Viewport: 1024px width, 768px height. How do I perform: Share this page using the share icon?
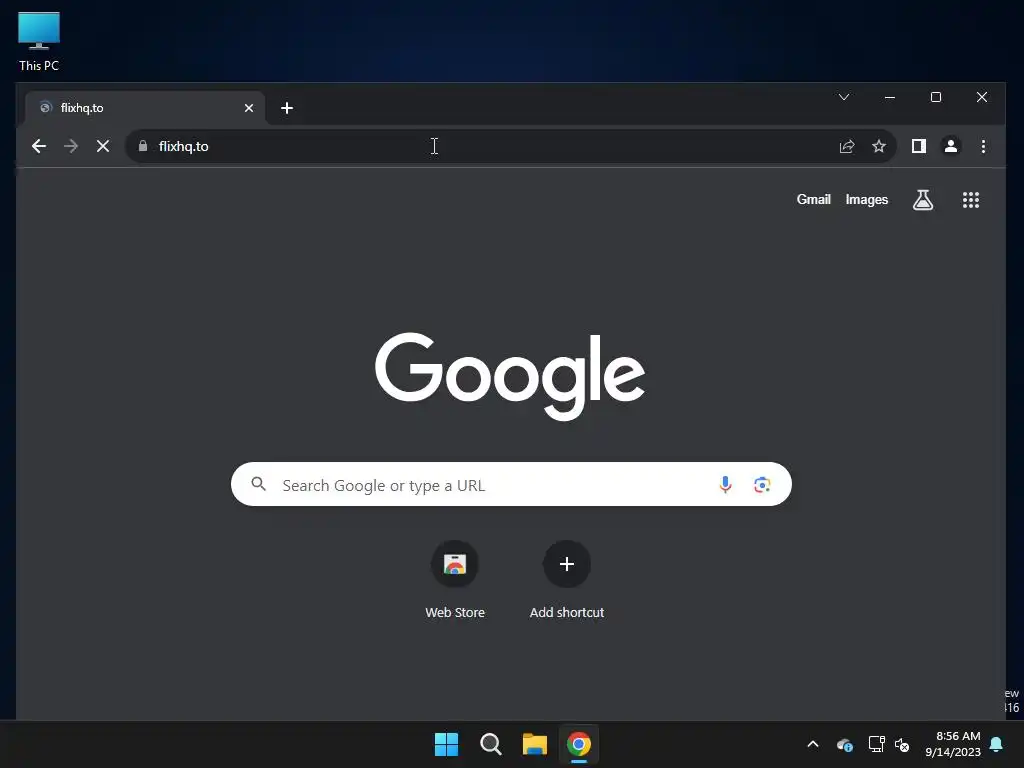846,146
